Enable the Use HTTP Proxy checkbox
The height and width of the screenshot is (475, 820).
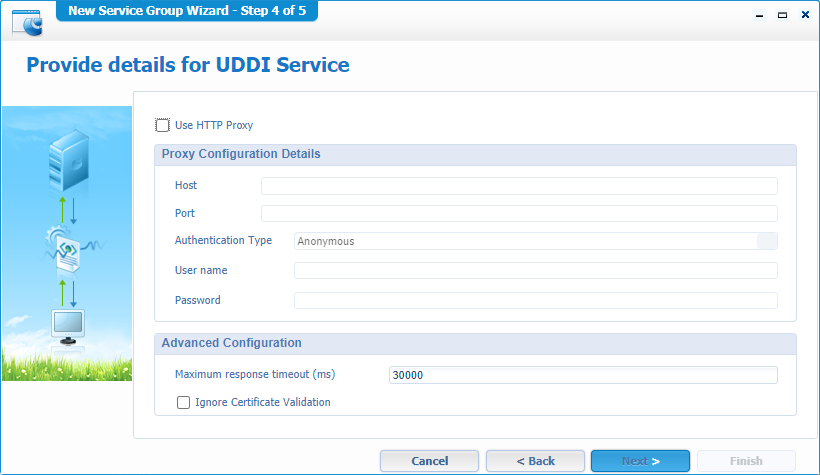(x=163, y=125)
